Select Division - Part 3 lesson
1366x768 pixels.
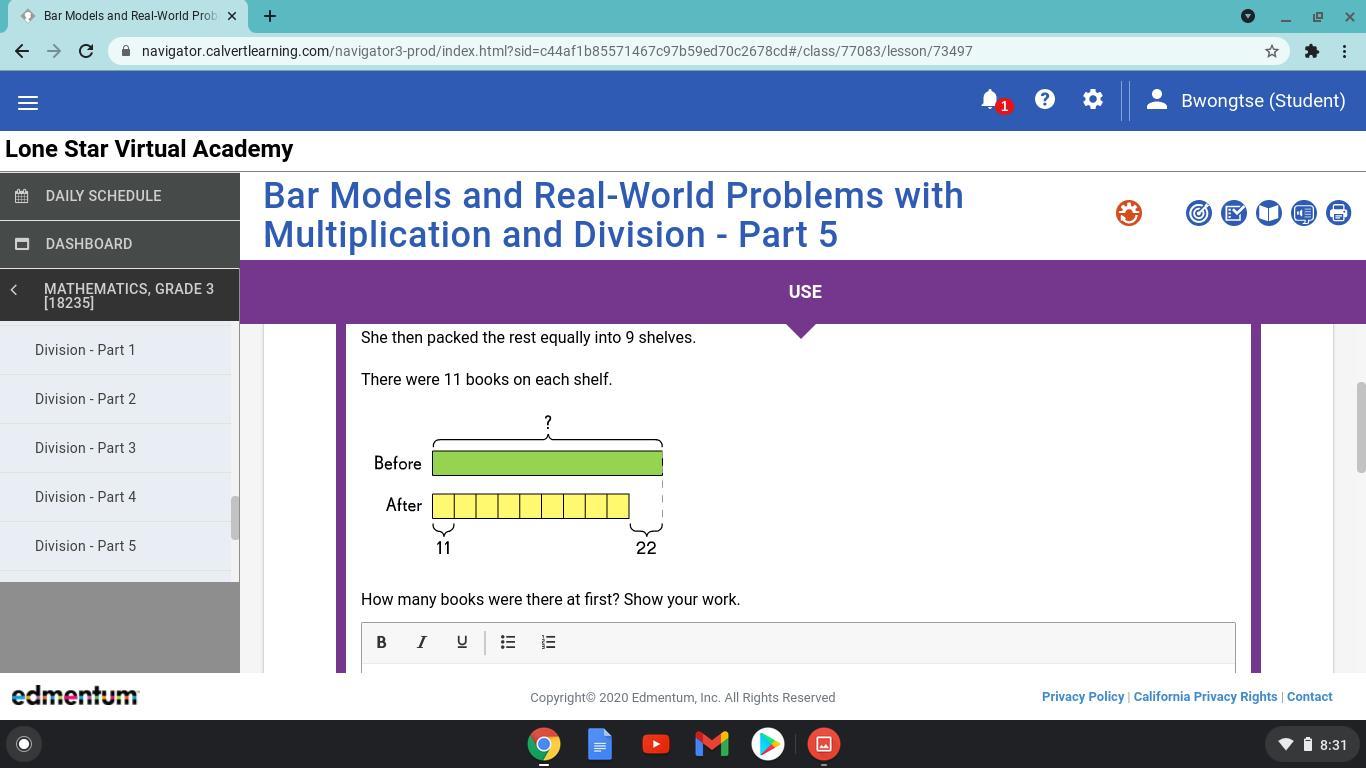[85, 448]
